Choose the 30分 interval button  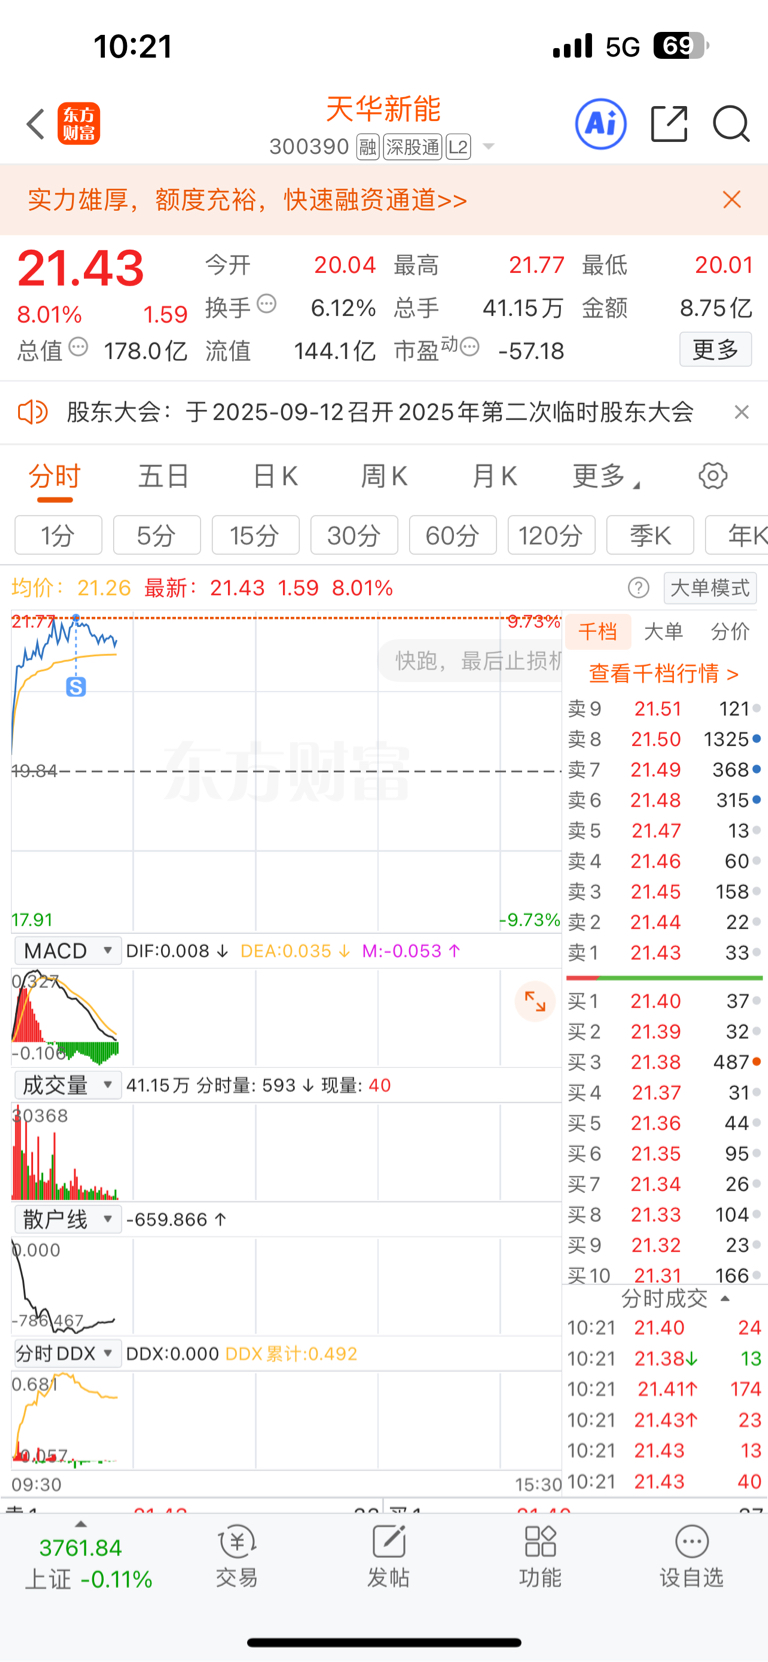pyautogui.click(x=354, y=535)
